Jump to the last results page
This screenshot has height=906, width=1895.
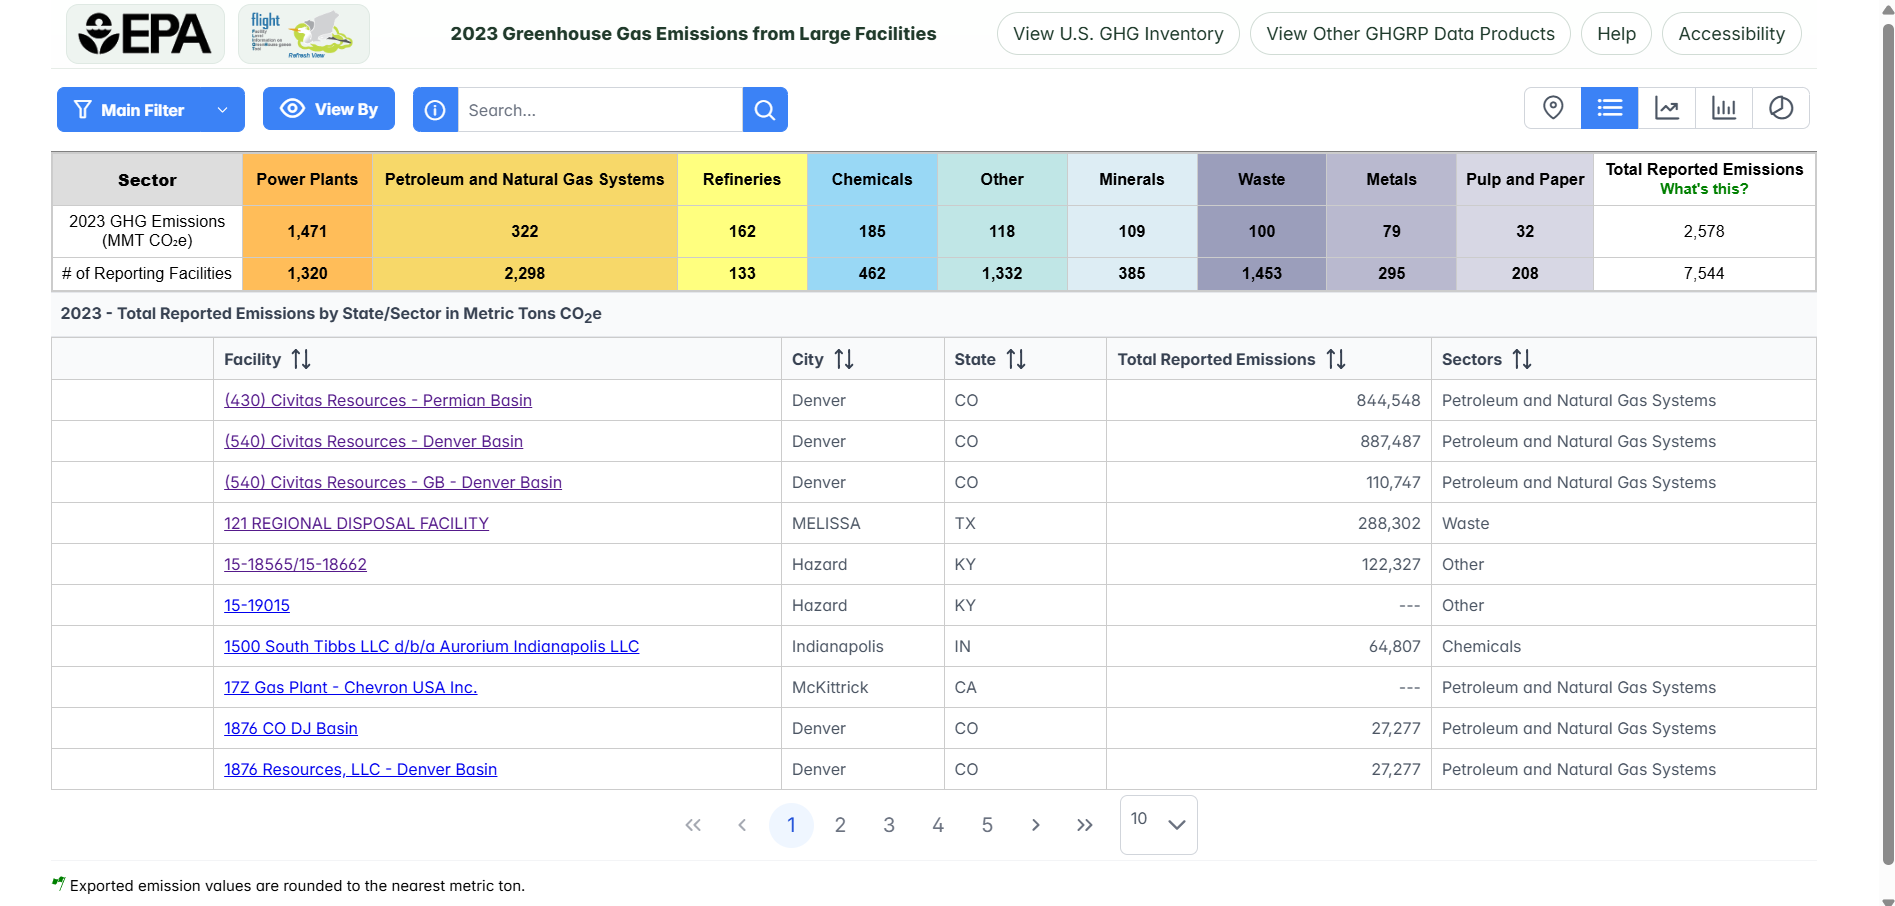pos(1084,825)
